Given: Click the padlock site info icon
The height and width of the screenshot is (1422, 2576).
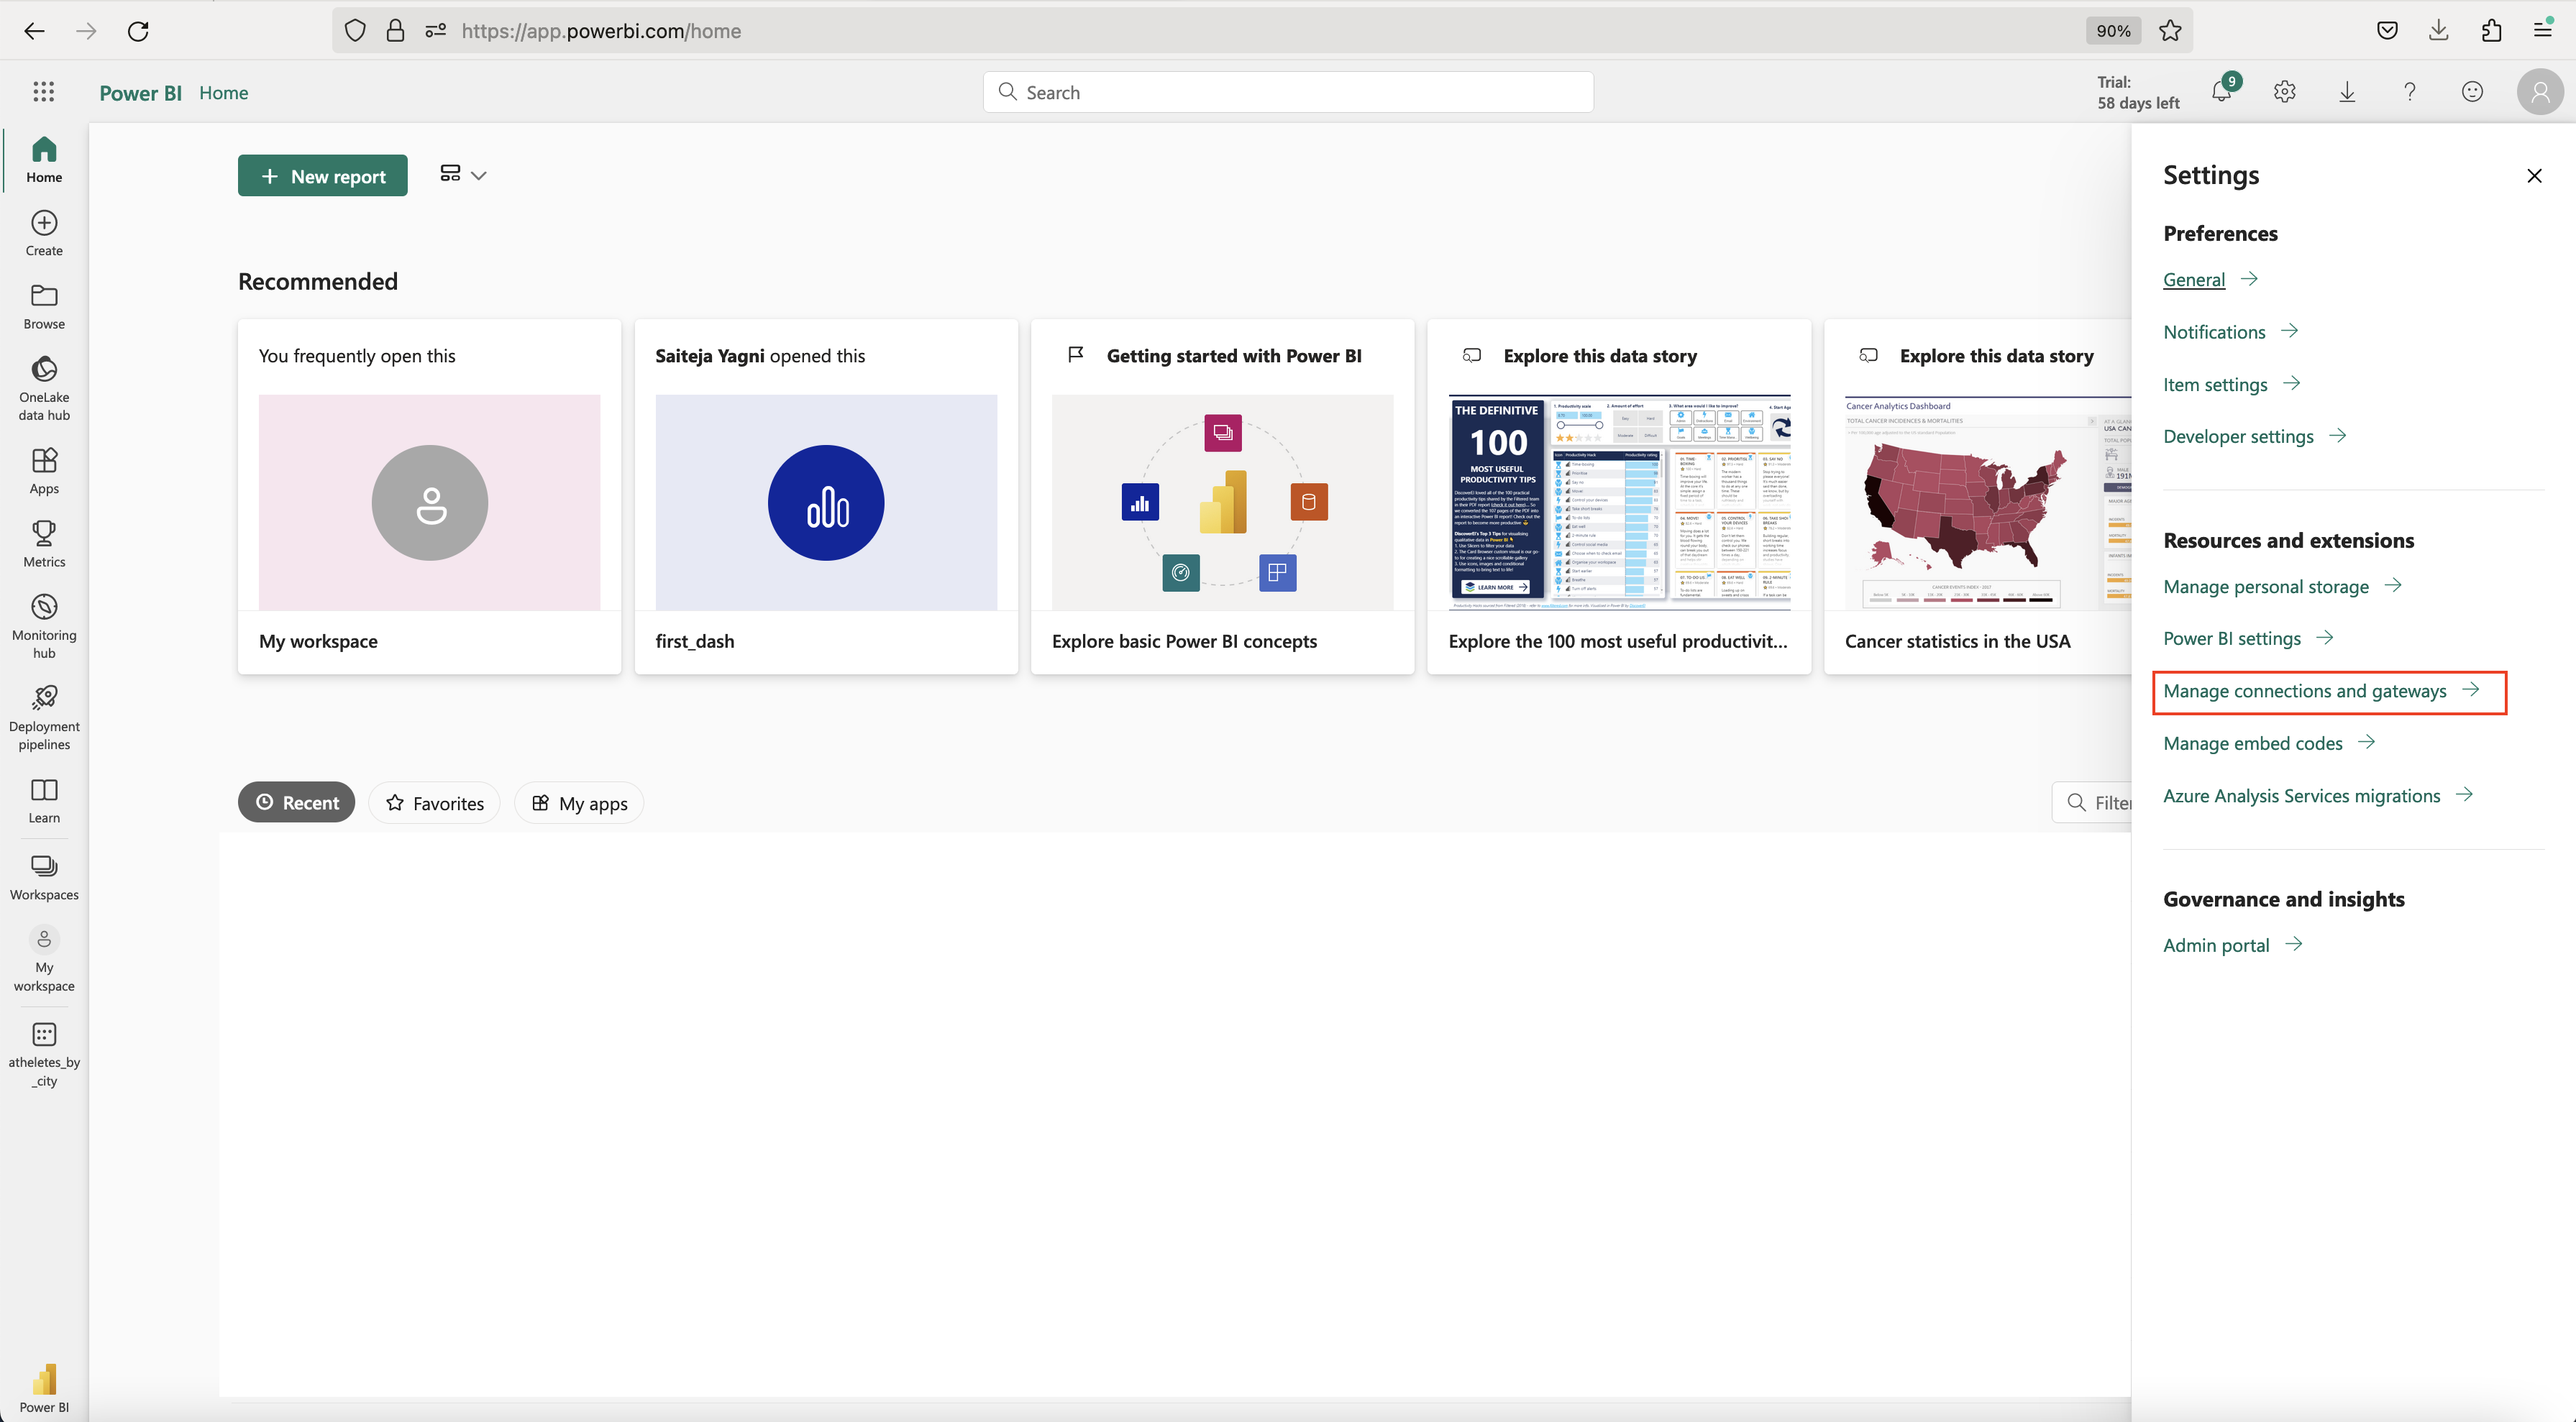Looking at the screenshot, I should pos(395,31).
